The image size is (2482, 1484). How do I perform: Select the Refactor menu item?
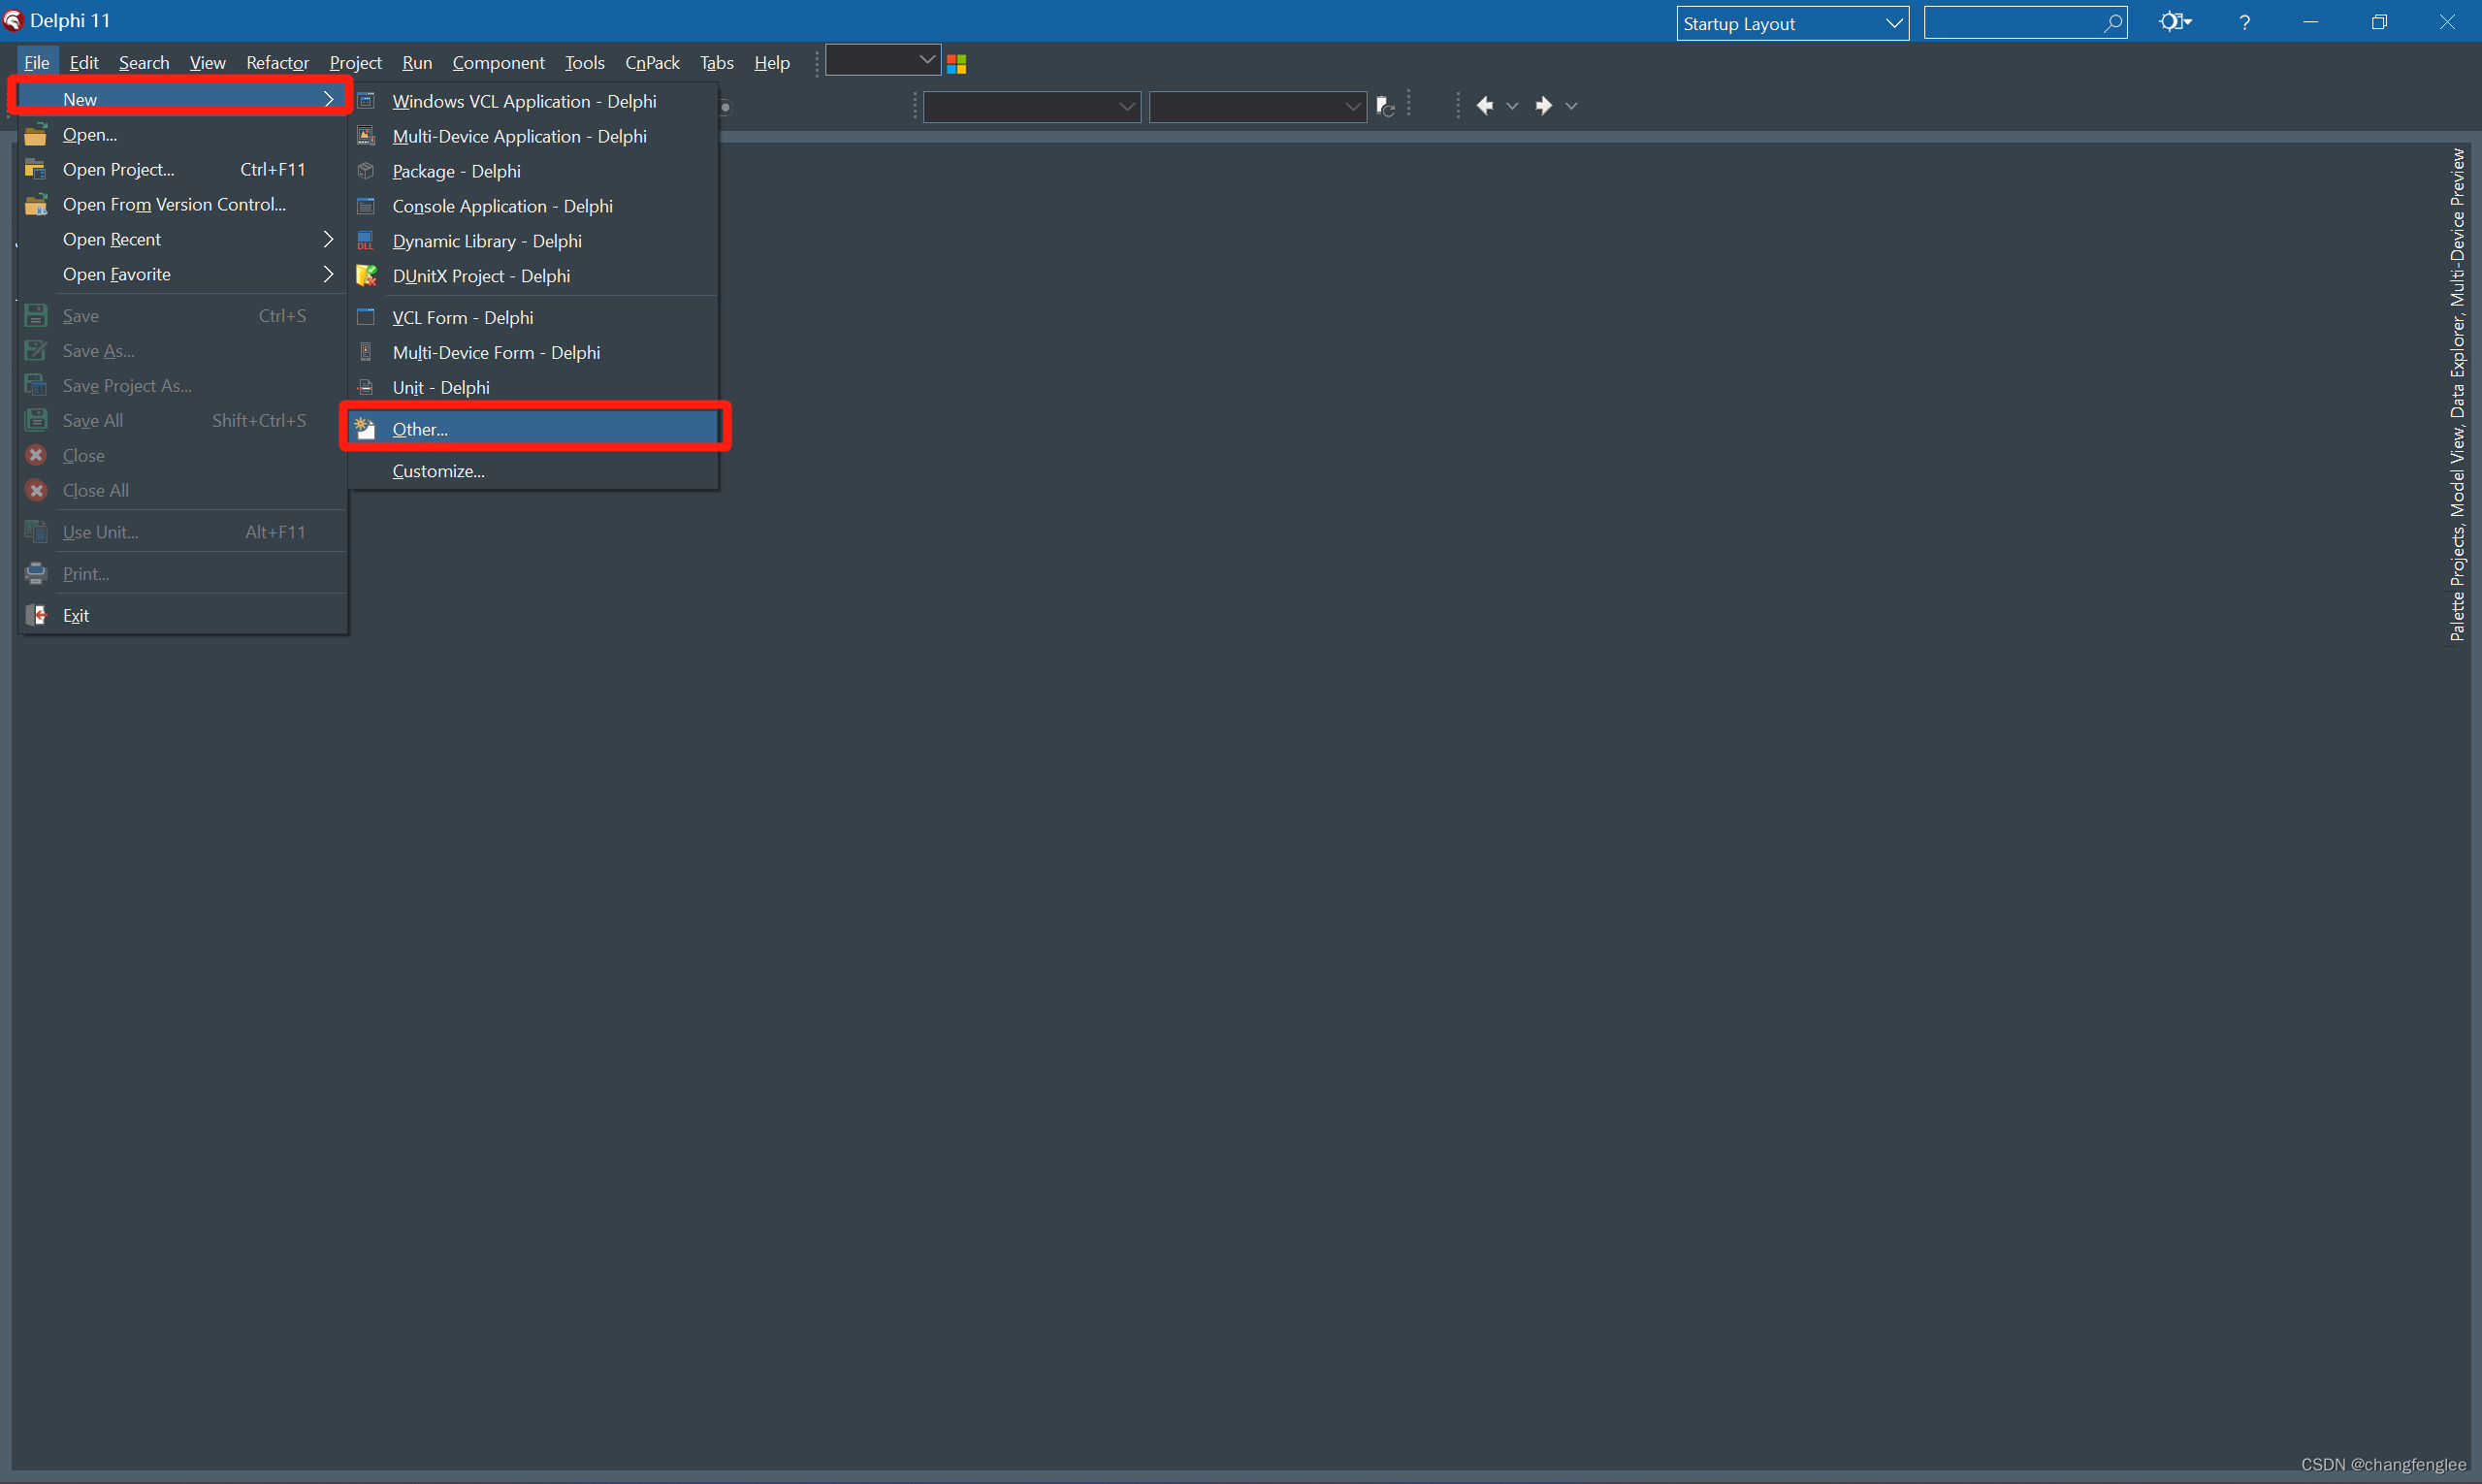coord(279,62)
